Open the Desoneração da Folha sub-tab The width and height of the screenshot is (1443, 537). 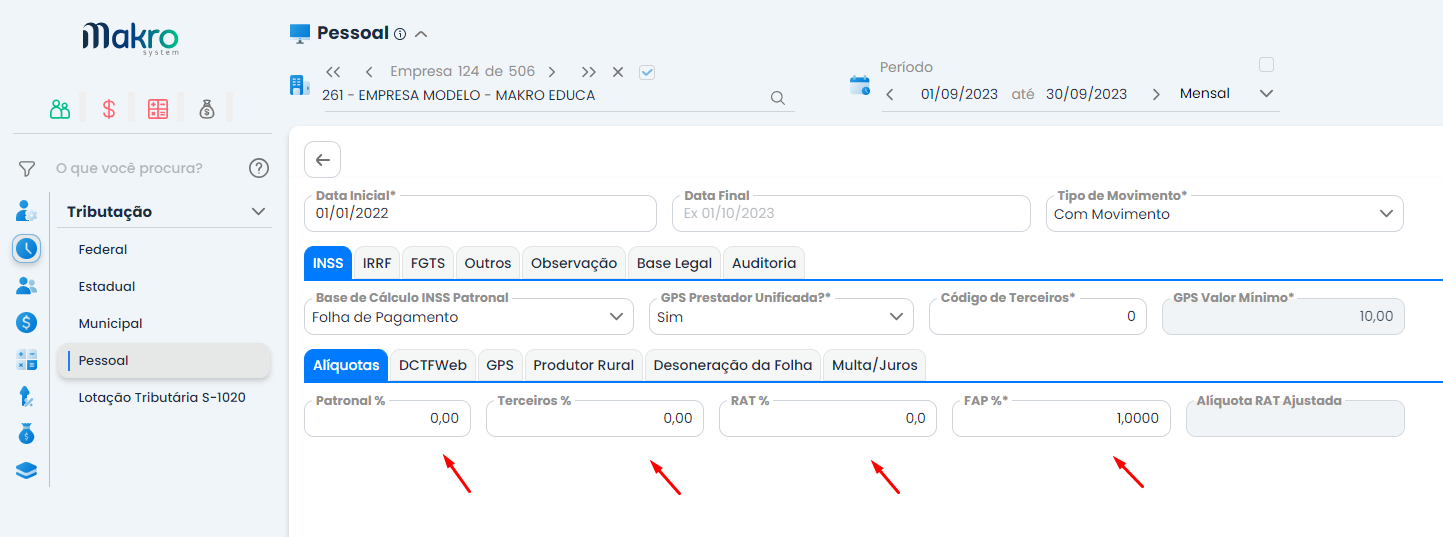click(x=734, y=365)
